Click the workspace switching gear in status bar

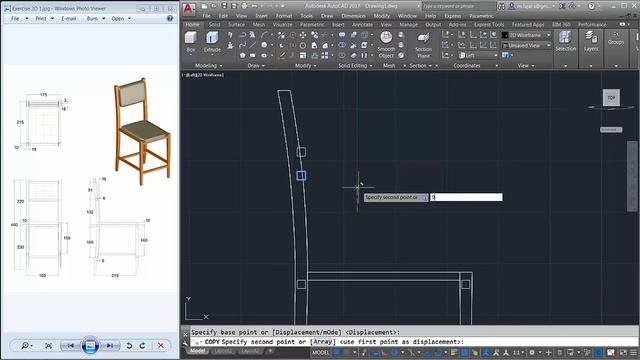click(x=532, y=352)
